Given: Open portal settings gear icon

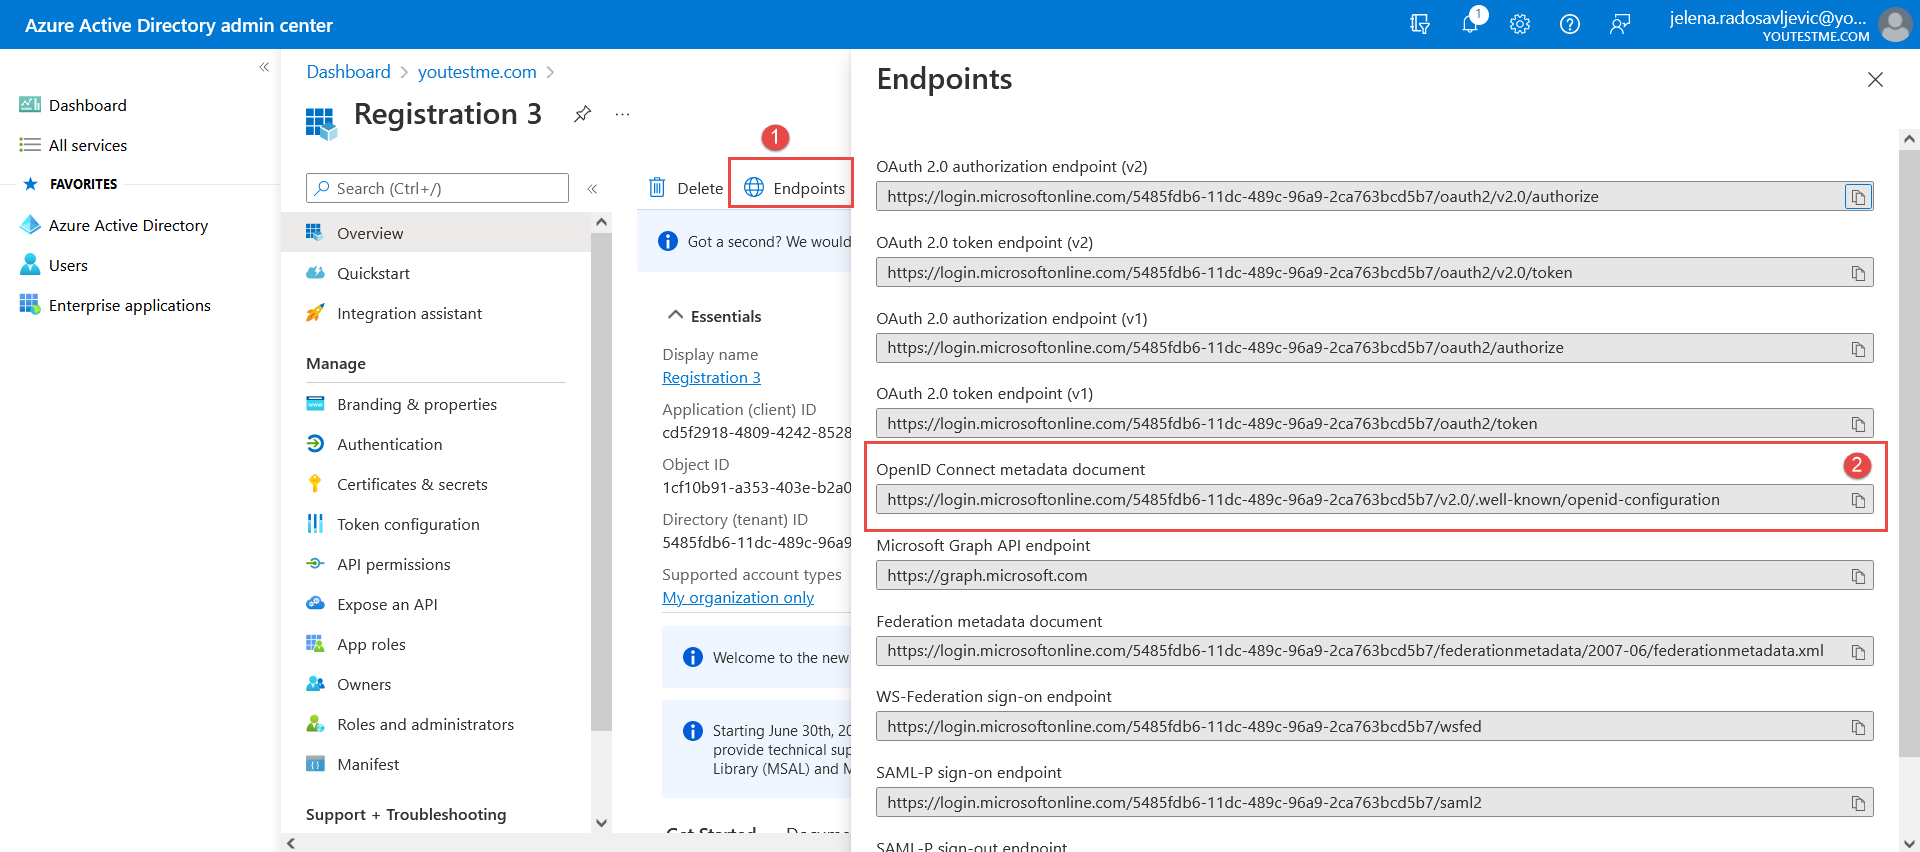Looking at the screenshot, I should [1519, 24].
